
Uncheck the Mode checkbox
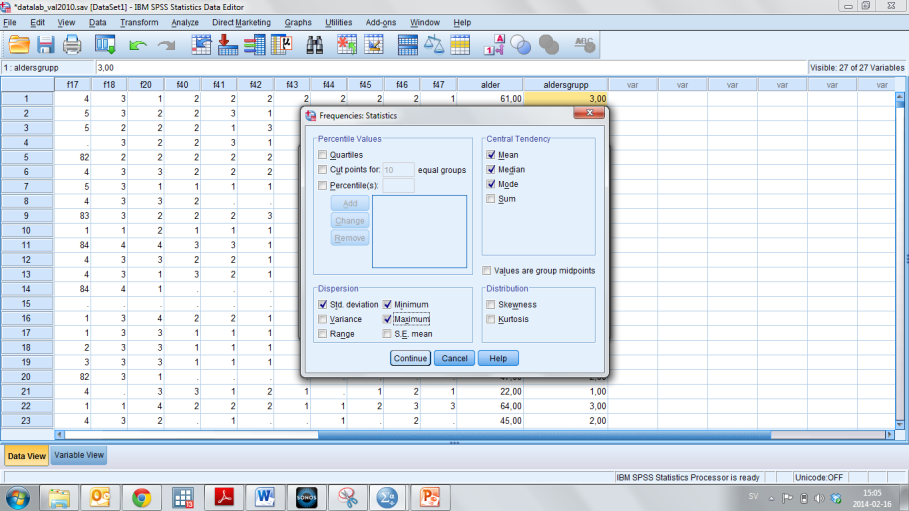click(x=491, y=184)
